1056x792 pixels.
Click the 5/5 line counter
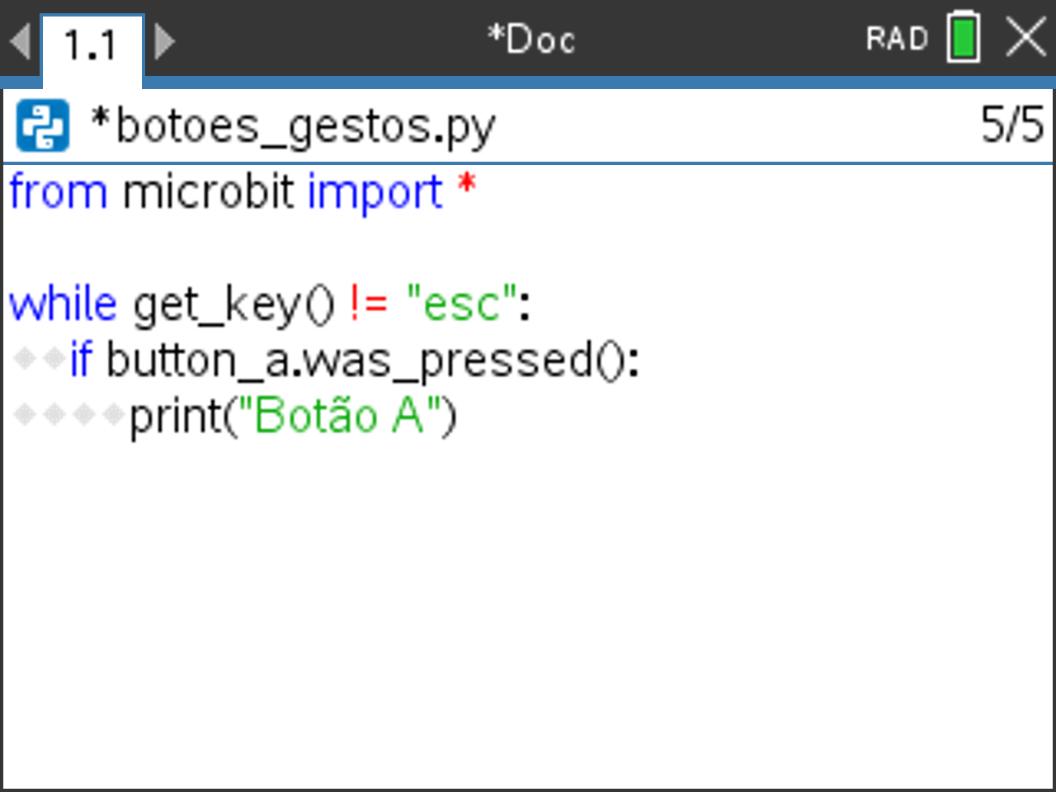[x=1012, y=125]
